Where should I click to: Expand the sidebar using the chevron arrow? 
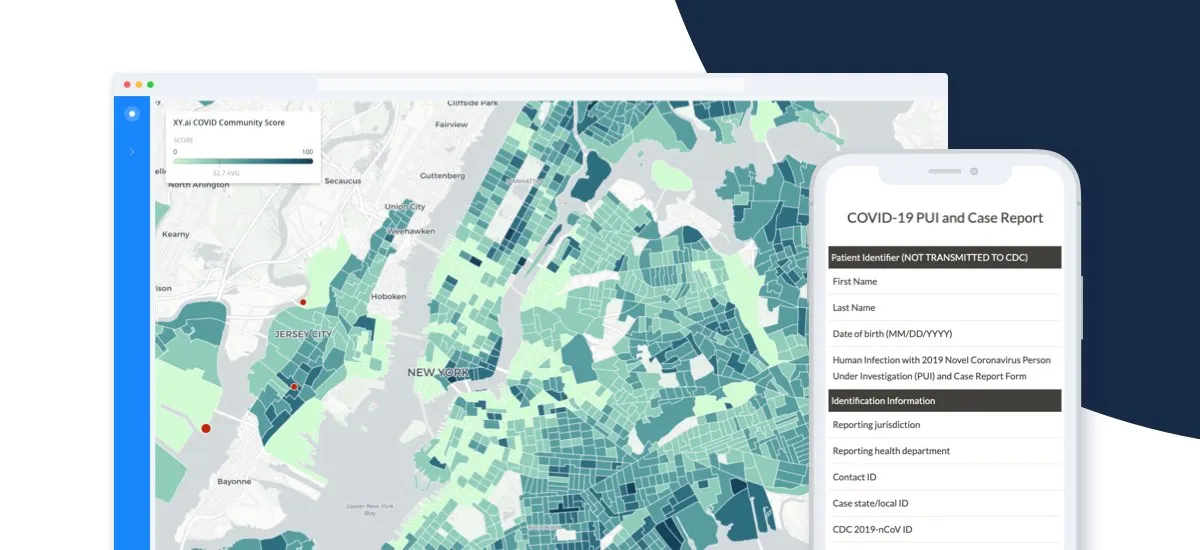click(132, 152)
